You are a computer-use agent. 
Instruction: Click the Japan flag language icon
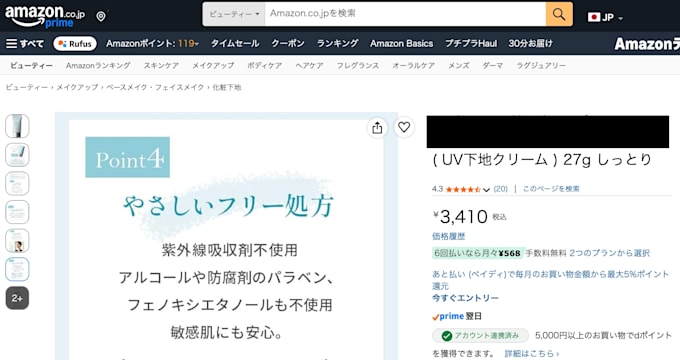point(594,17)
